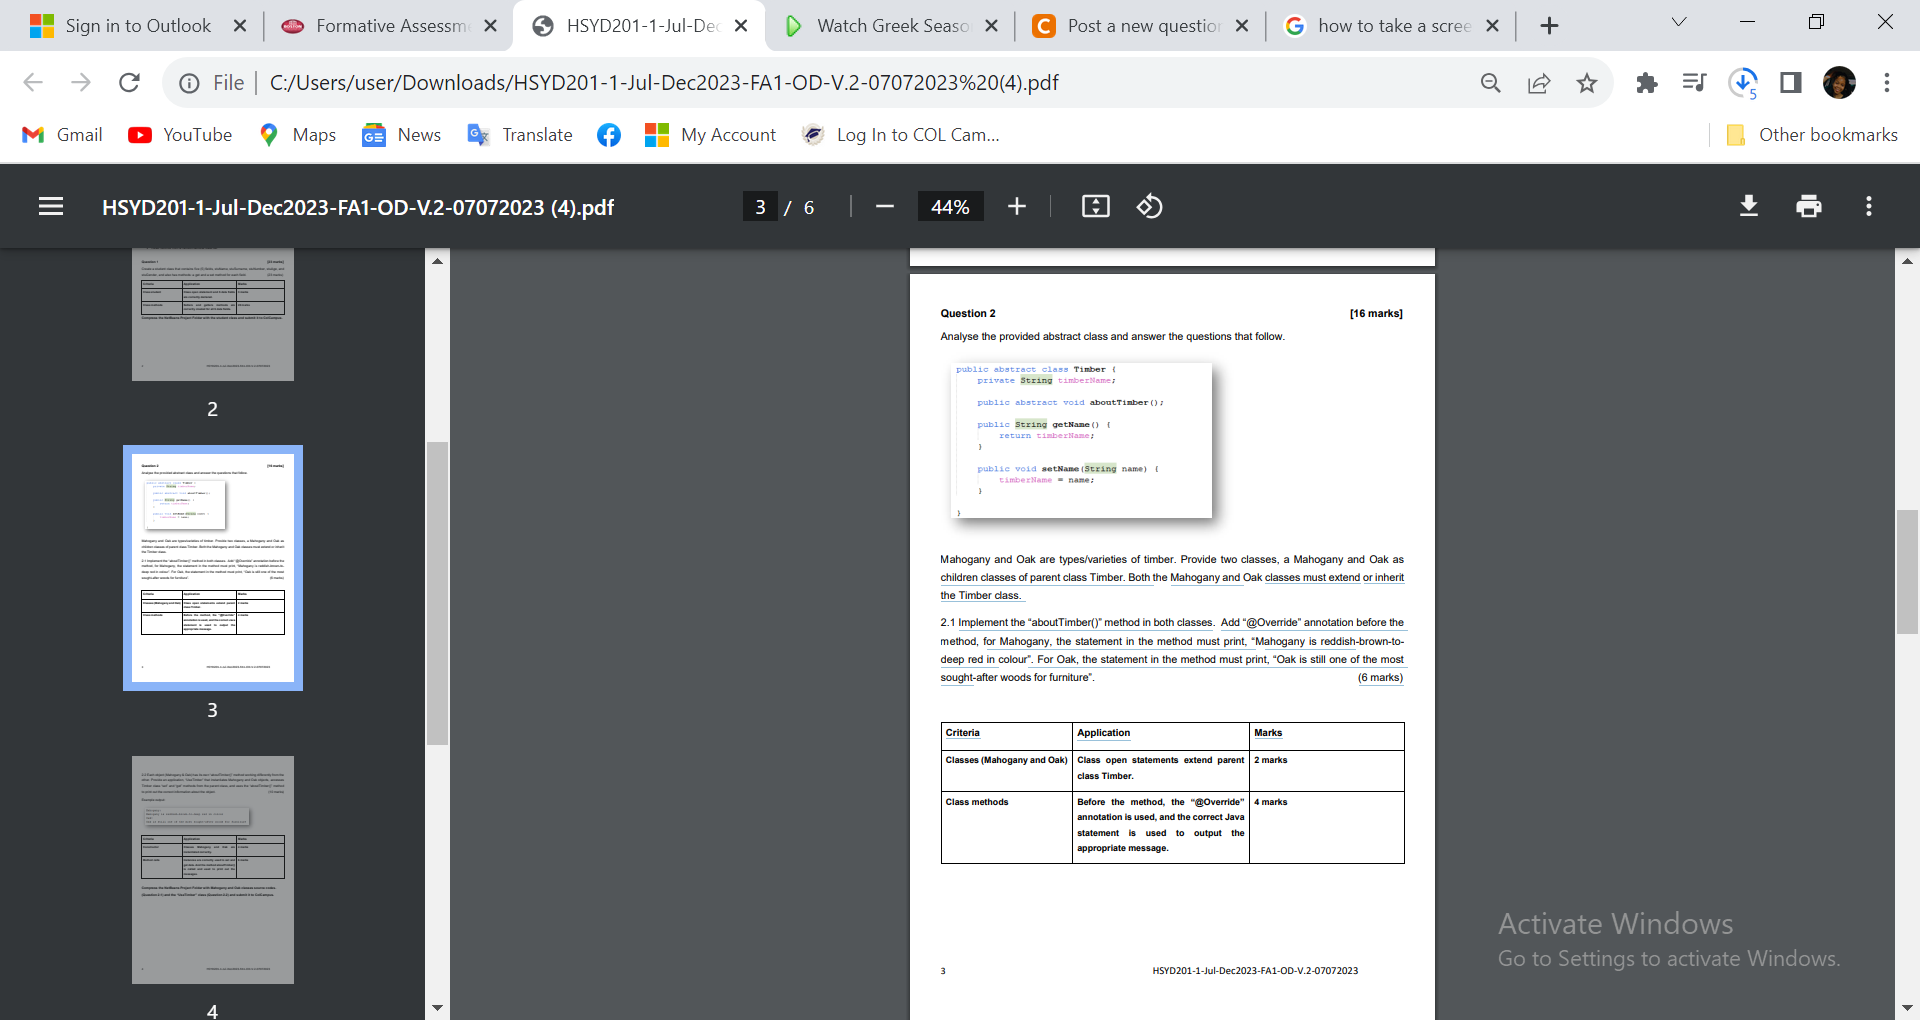Open the YouTube bookmark
Image resolution: width=1920 pixels, height=1020 pixels.
tap(179, 134)
